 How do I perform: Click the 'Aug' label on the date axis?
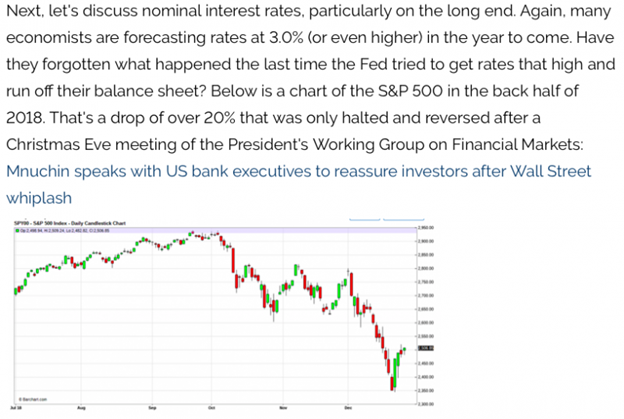pos(82,408)
